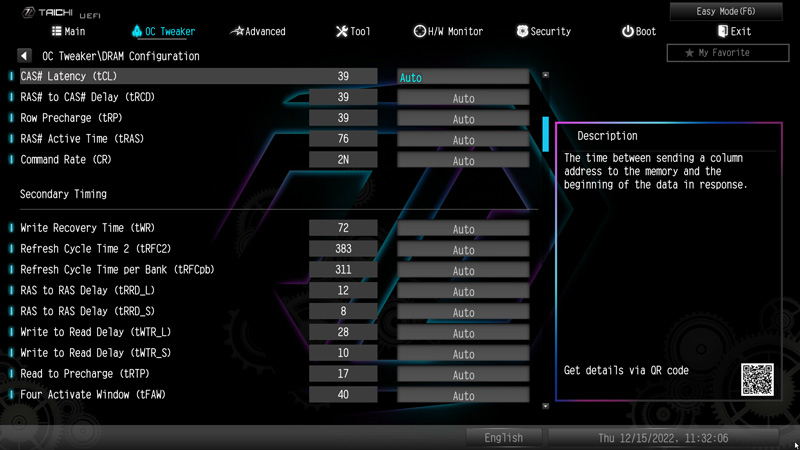Click the scroll down arrow of settings list
800x450 pixels.
click(545, 406)
